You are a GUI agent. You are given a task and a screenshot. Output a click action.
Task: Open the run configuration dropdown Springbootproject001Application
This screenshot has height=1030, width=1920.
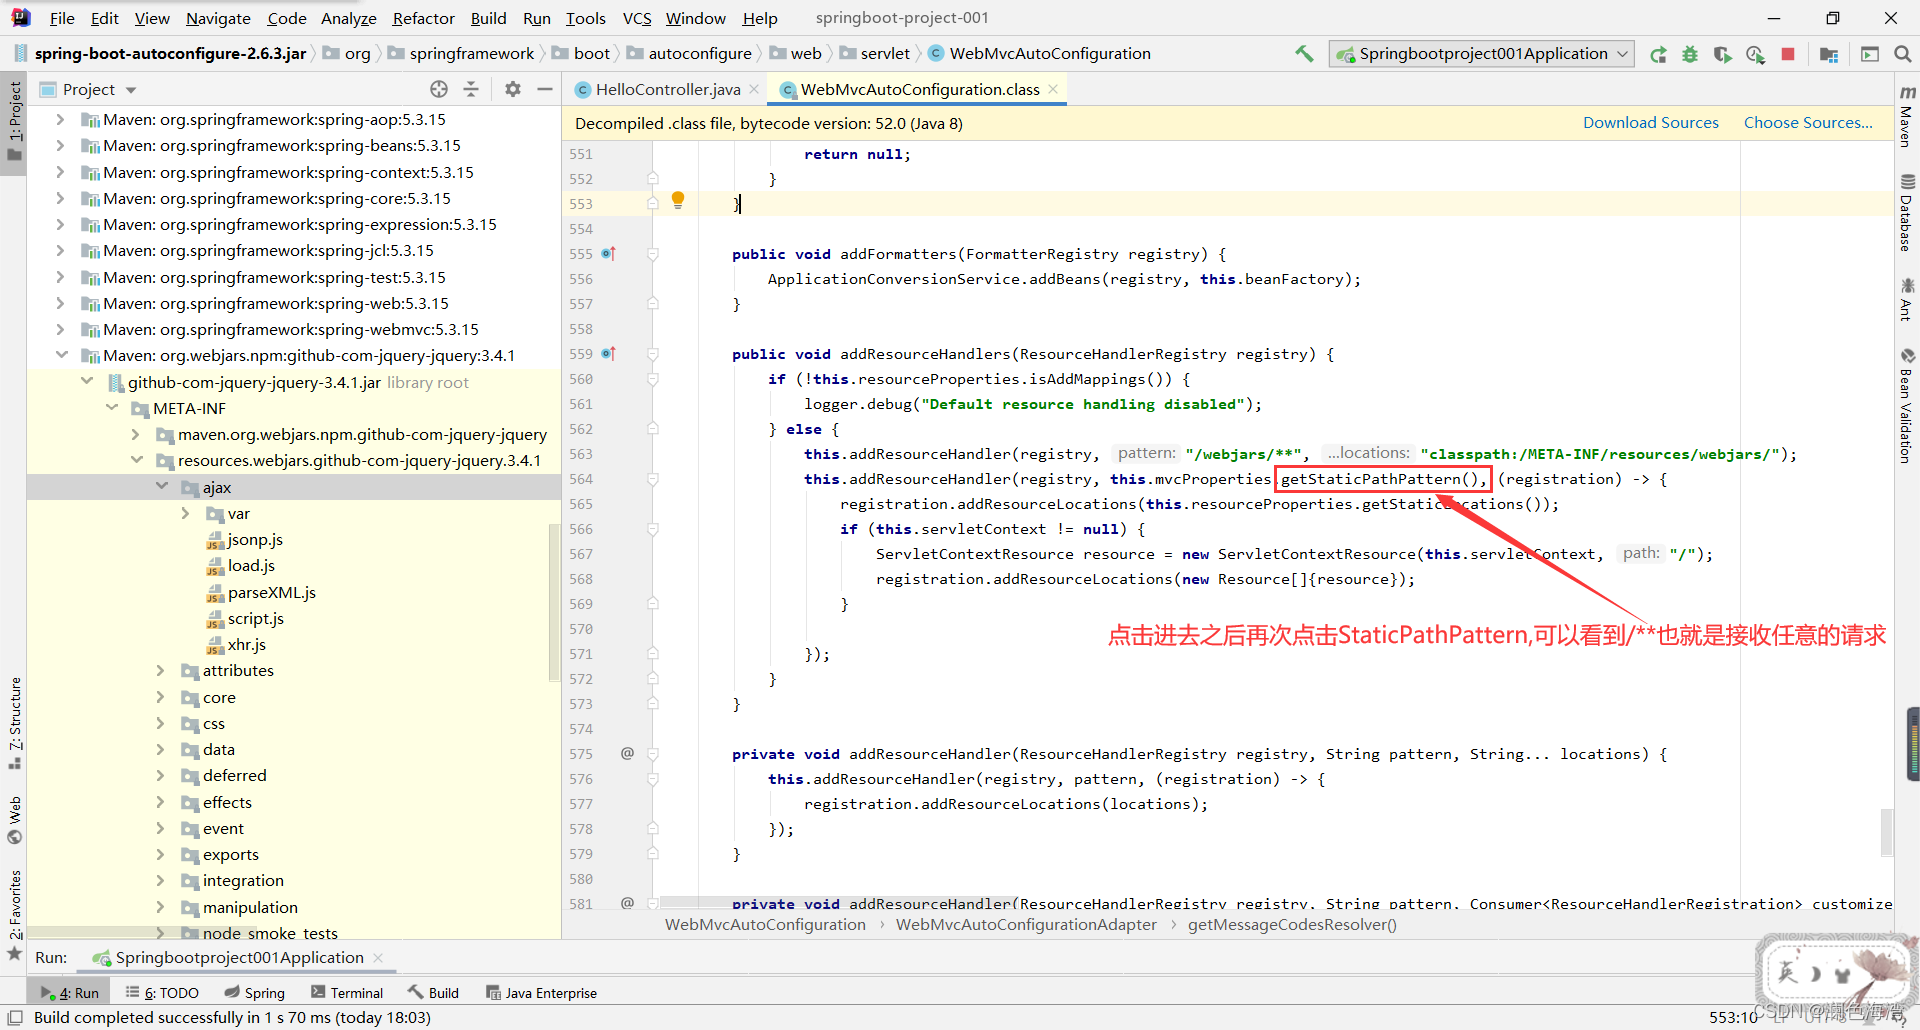(x=1482, y=54)
